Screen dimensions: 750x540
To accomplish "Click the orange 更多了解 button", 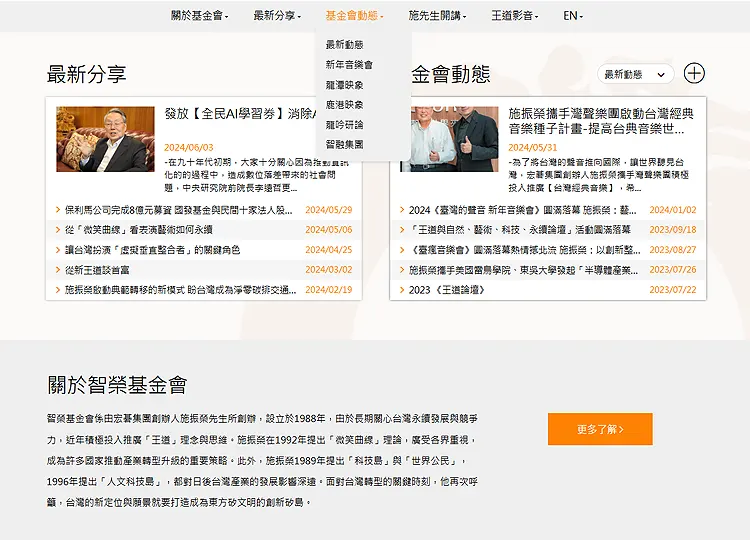I will pyautogui.click(x=600, y=429).
